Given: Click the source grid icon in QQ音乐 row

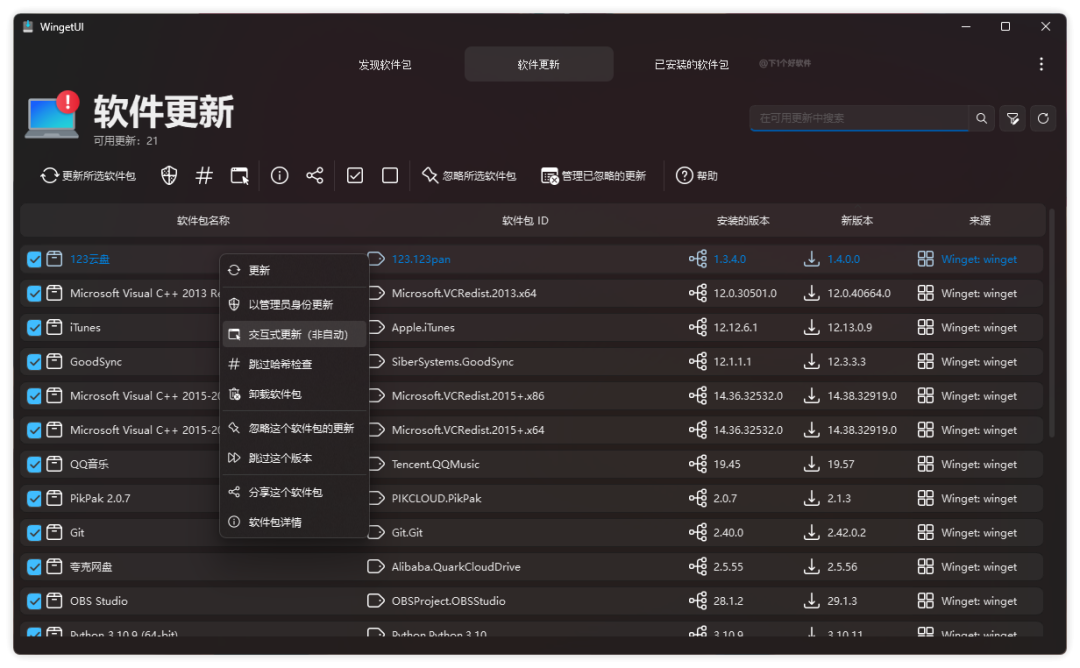Looking at the screenshot, I should pos(926,463).
